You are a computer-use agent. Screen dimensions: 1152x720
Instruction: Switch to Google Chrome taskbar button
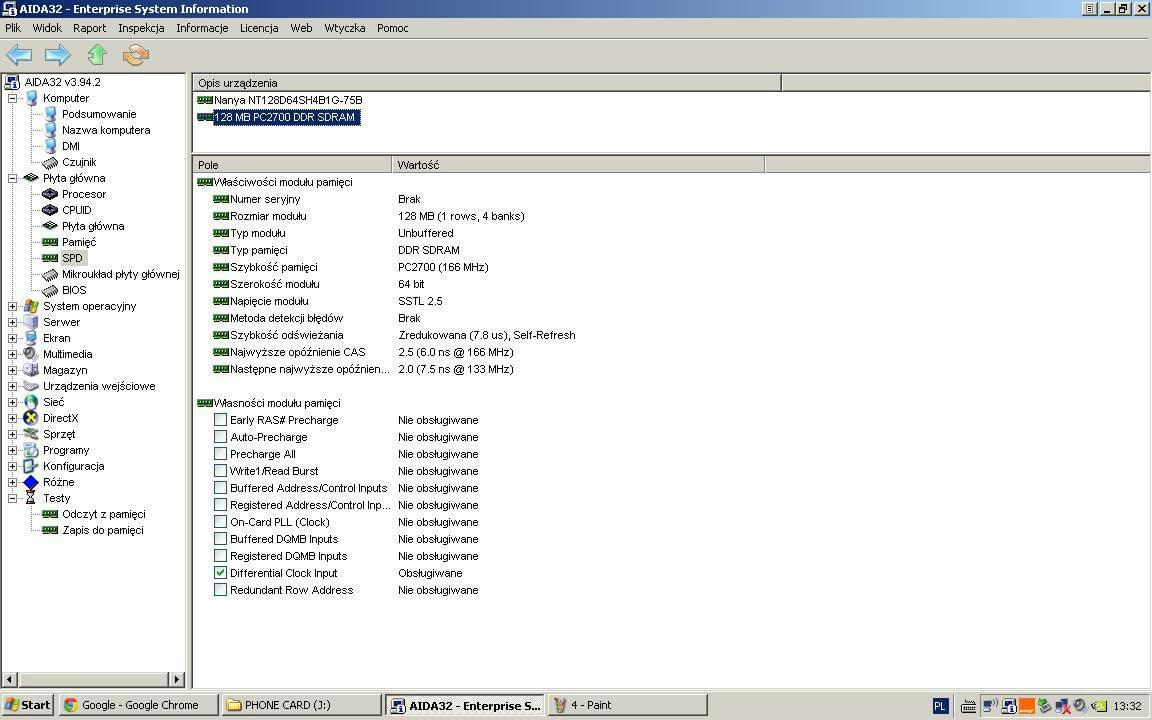click(139, 705)
